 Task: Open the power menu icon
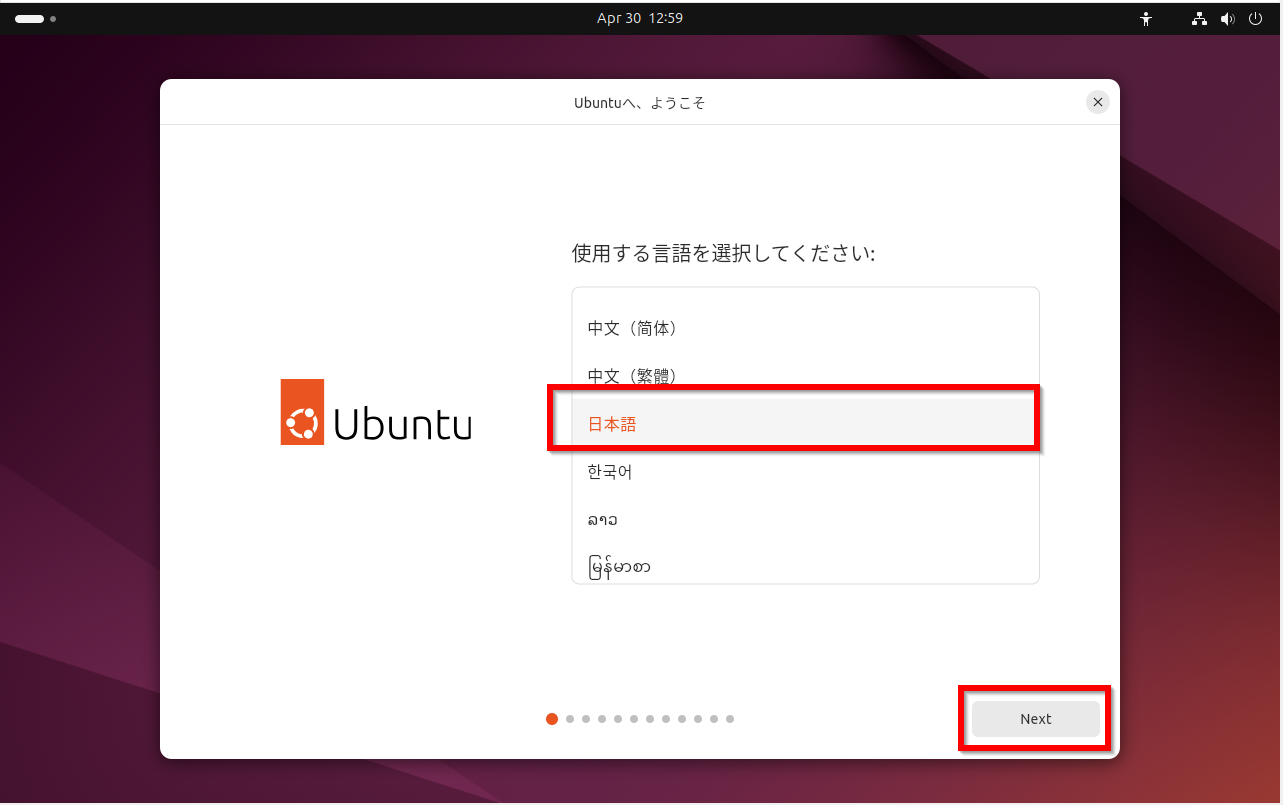click(1256, 18)
